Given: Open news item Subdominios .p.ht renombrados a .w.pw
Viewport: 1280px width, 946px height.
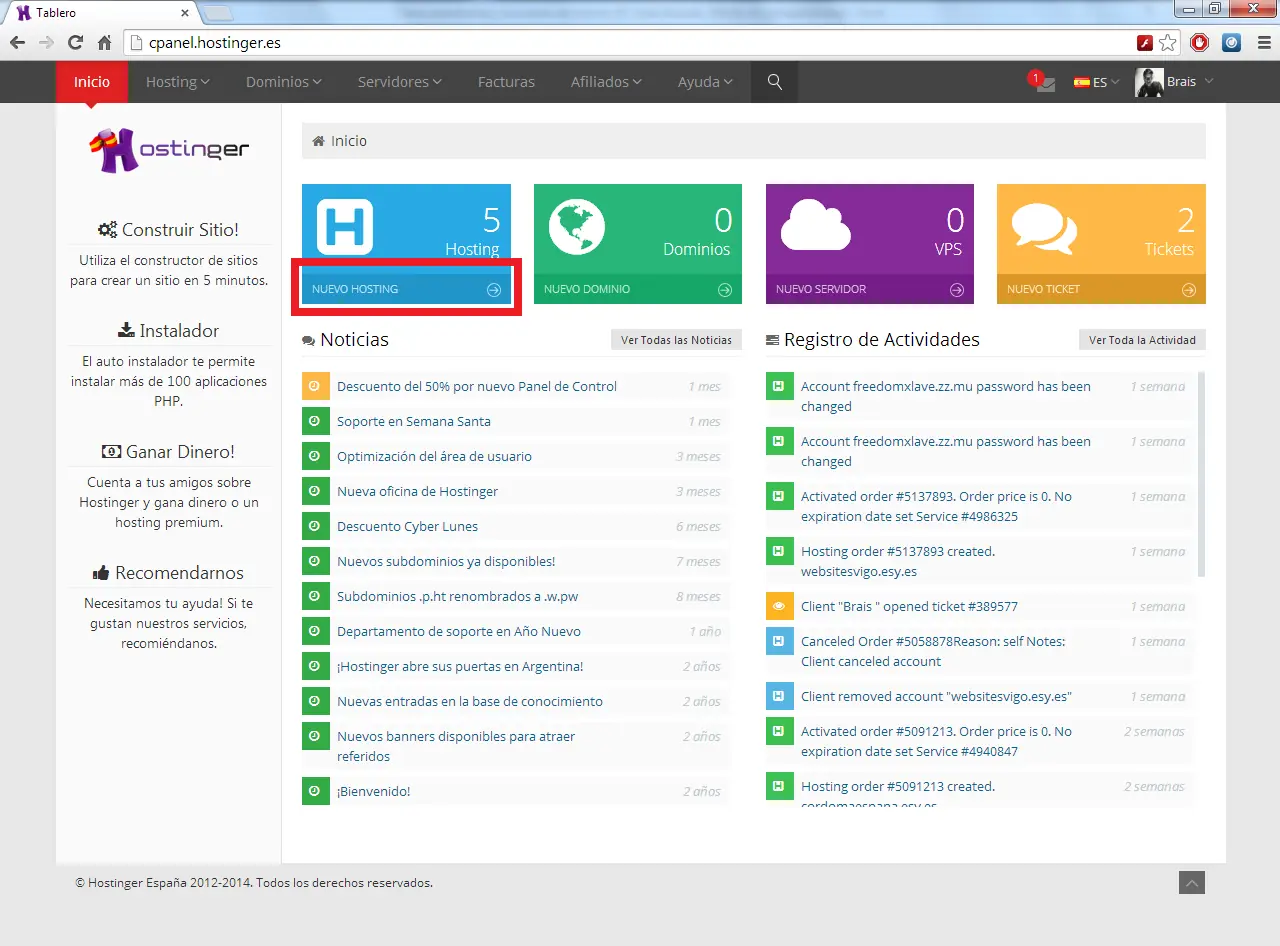Looking at the screenshot, I should coord(457,596).
